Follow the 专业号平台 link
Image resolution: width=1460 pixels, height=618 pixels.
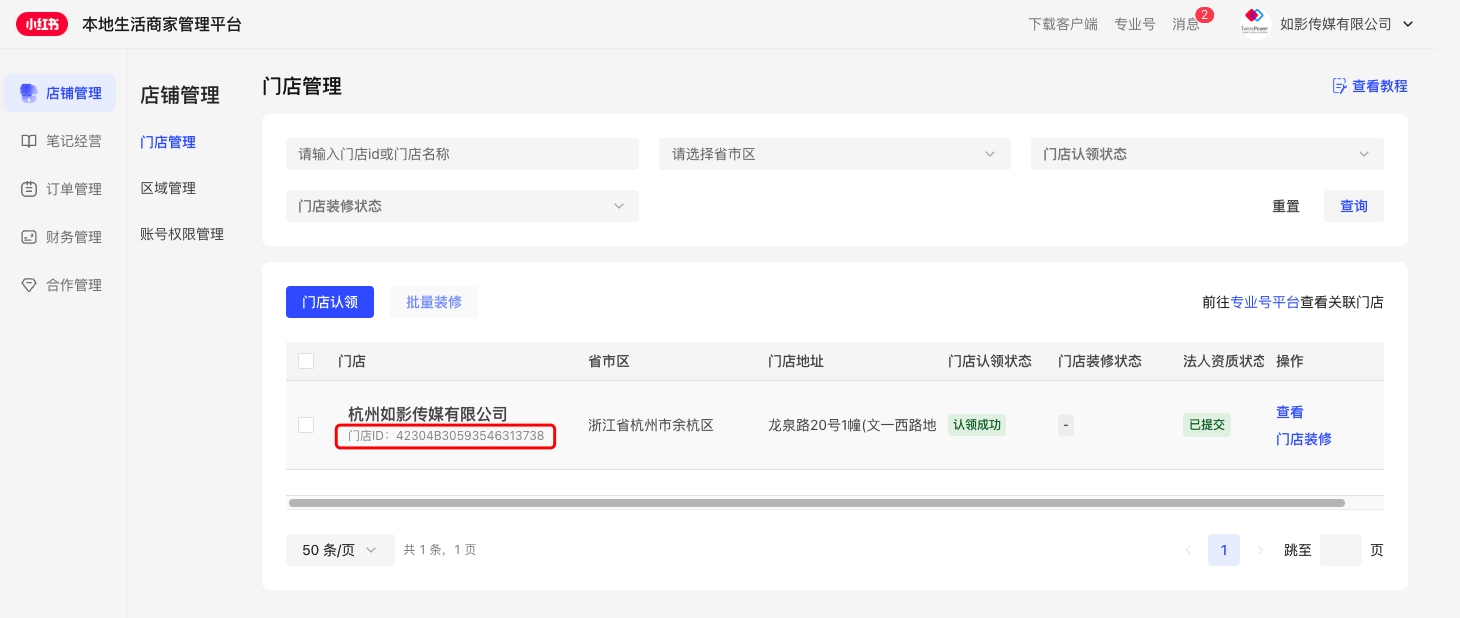tap(1264, 302)
